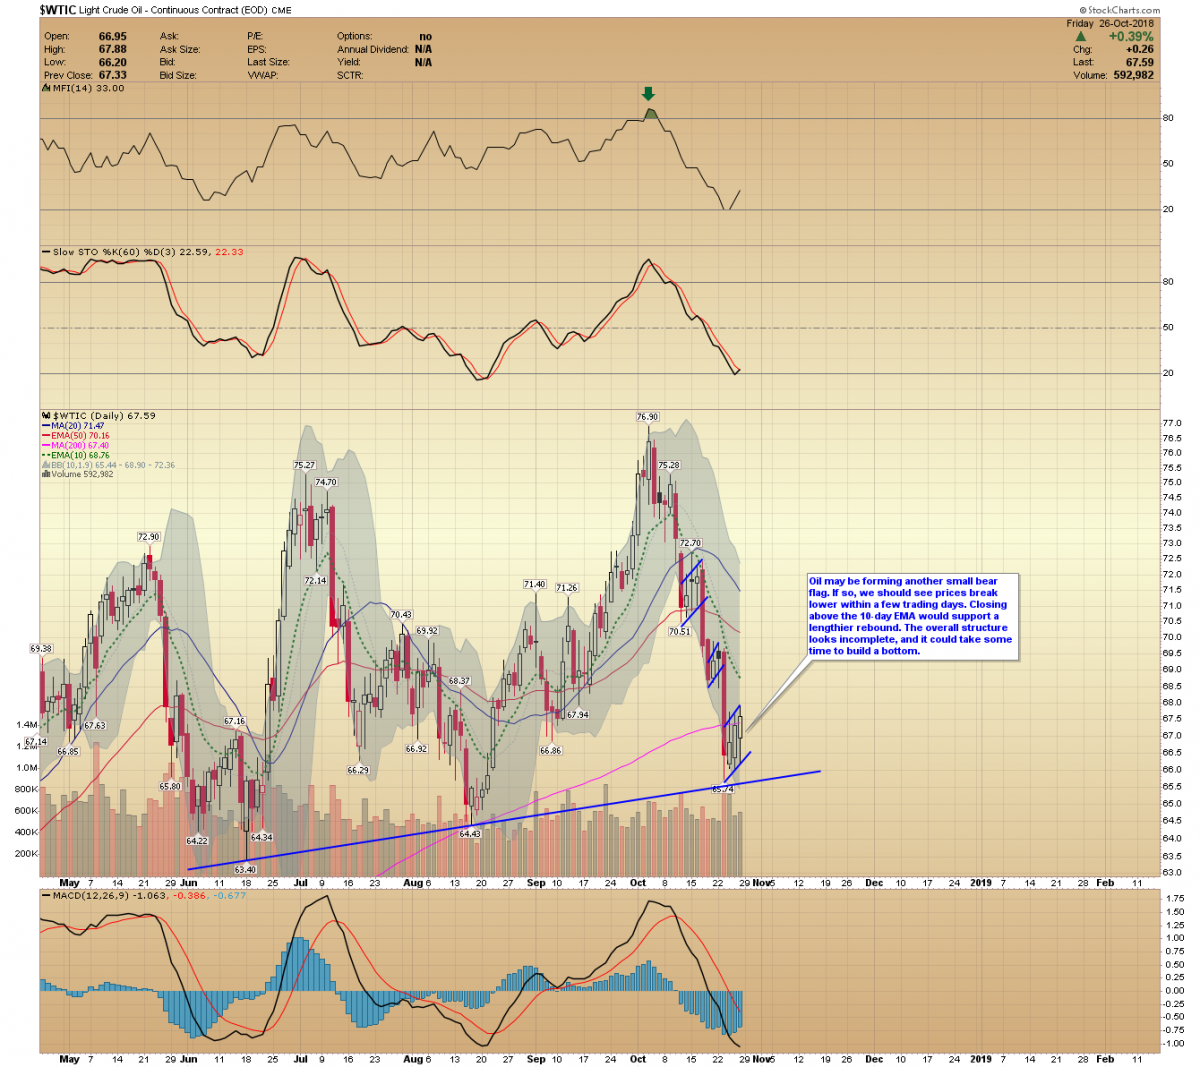
Task: Click the 76.90 peak price label
Action: (647, 416)
